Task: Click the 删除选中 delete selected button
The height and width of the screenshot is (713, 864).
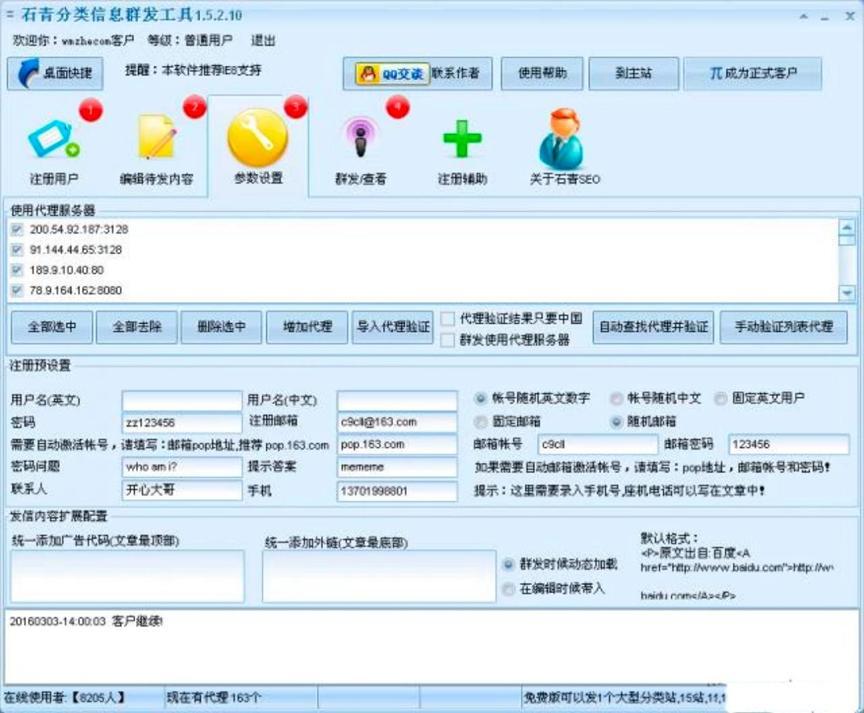Action: 222,327
